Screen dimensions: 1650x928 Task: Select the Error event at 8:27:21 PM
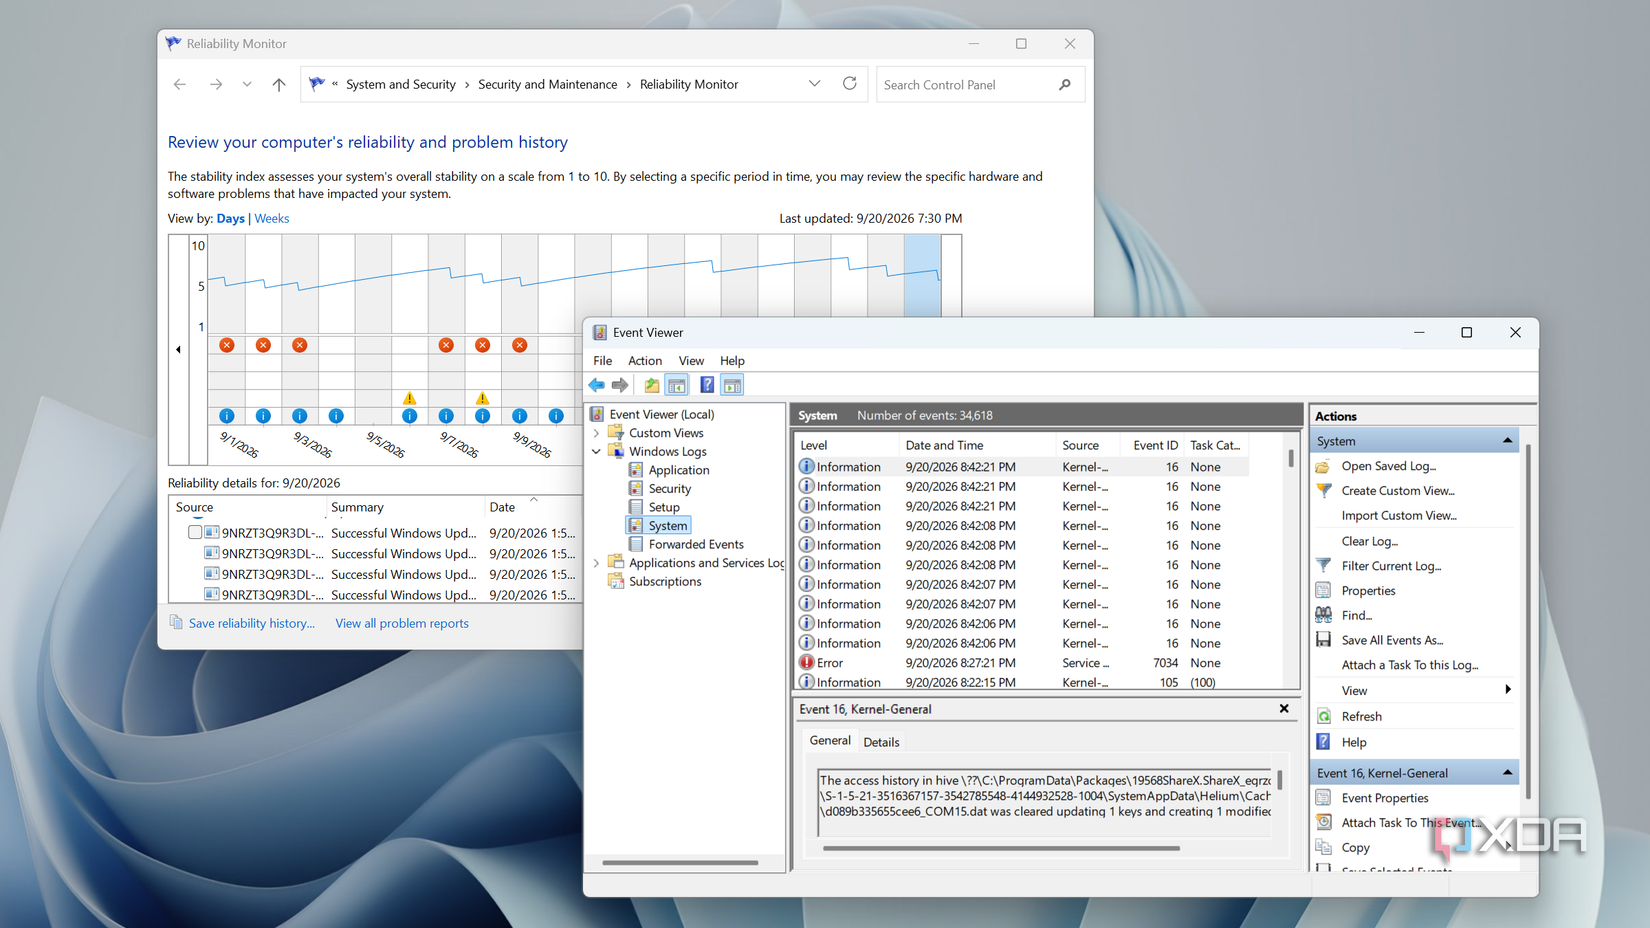[x=1020, y=663]
